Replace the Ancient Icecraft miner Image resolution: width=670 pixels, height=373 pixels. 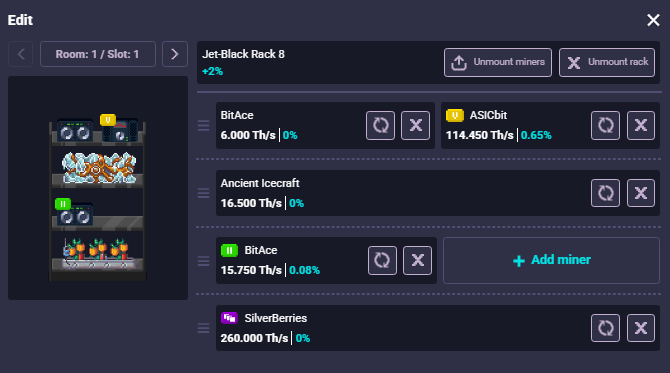[x=605, y=193]
